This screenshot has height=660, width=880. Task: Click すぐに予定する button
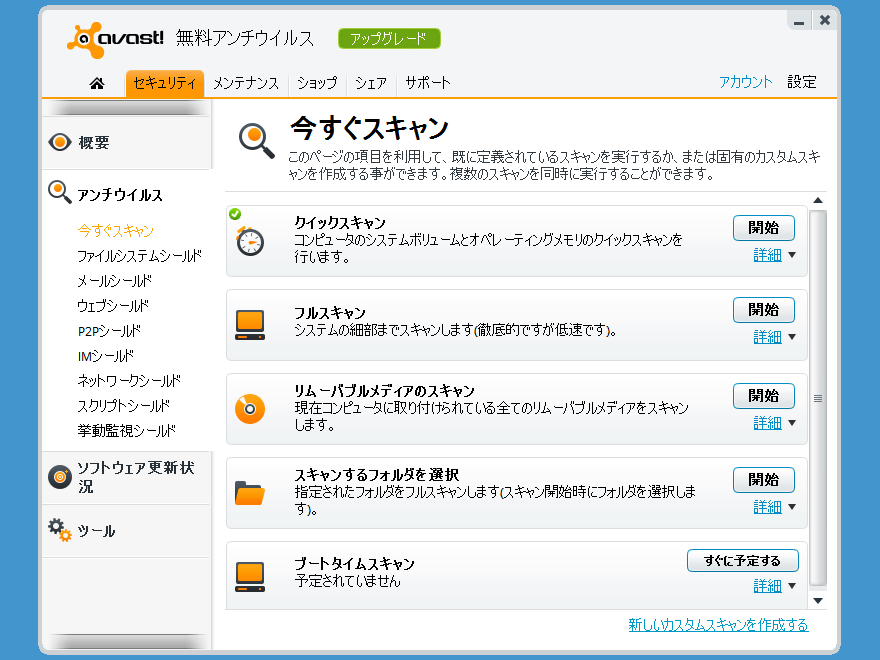[742, 561]
